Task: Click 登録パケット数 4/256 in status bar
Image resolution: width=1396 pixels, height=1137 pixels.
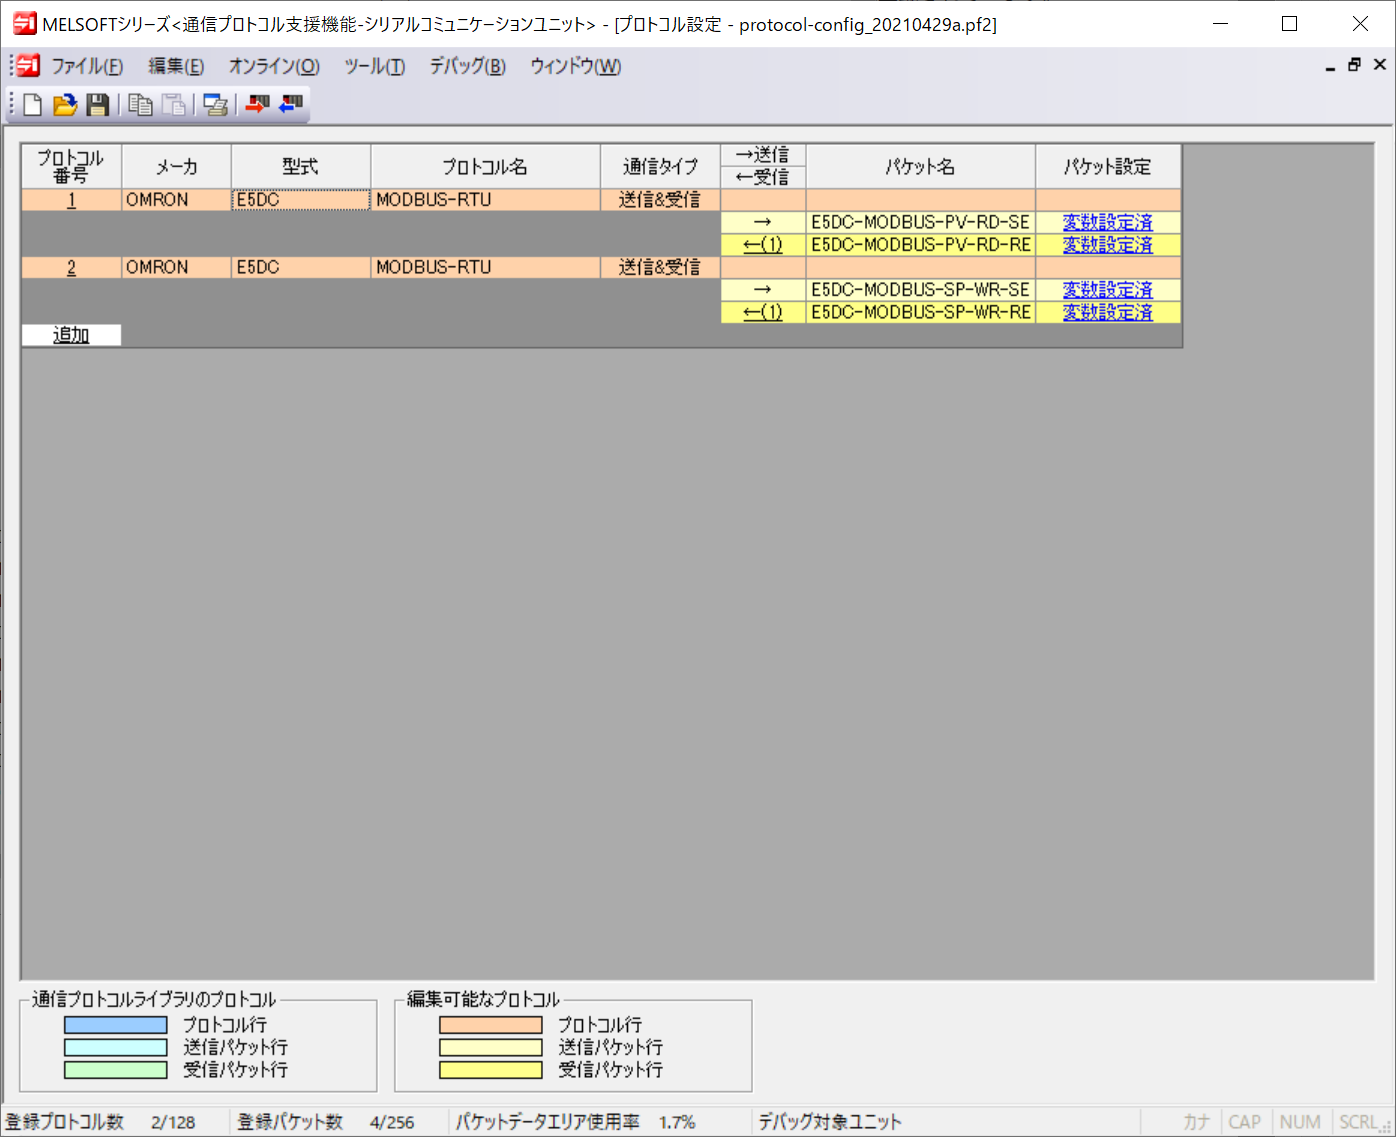Action: [325, 1122]
